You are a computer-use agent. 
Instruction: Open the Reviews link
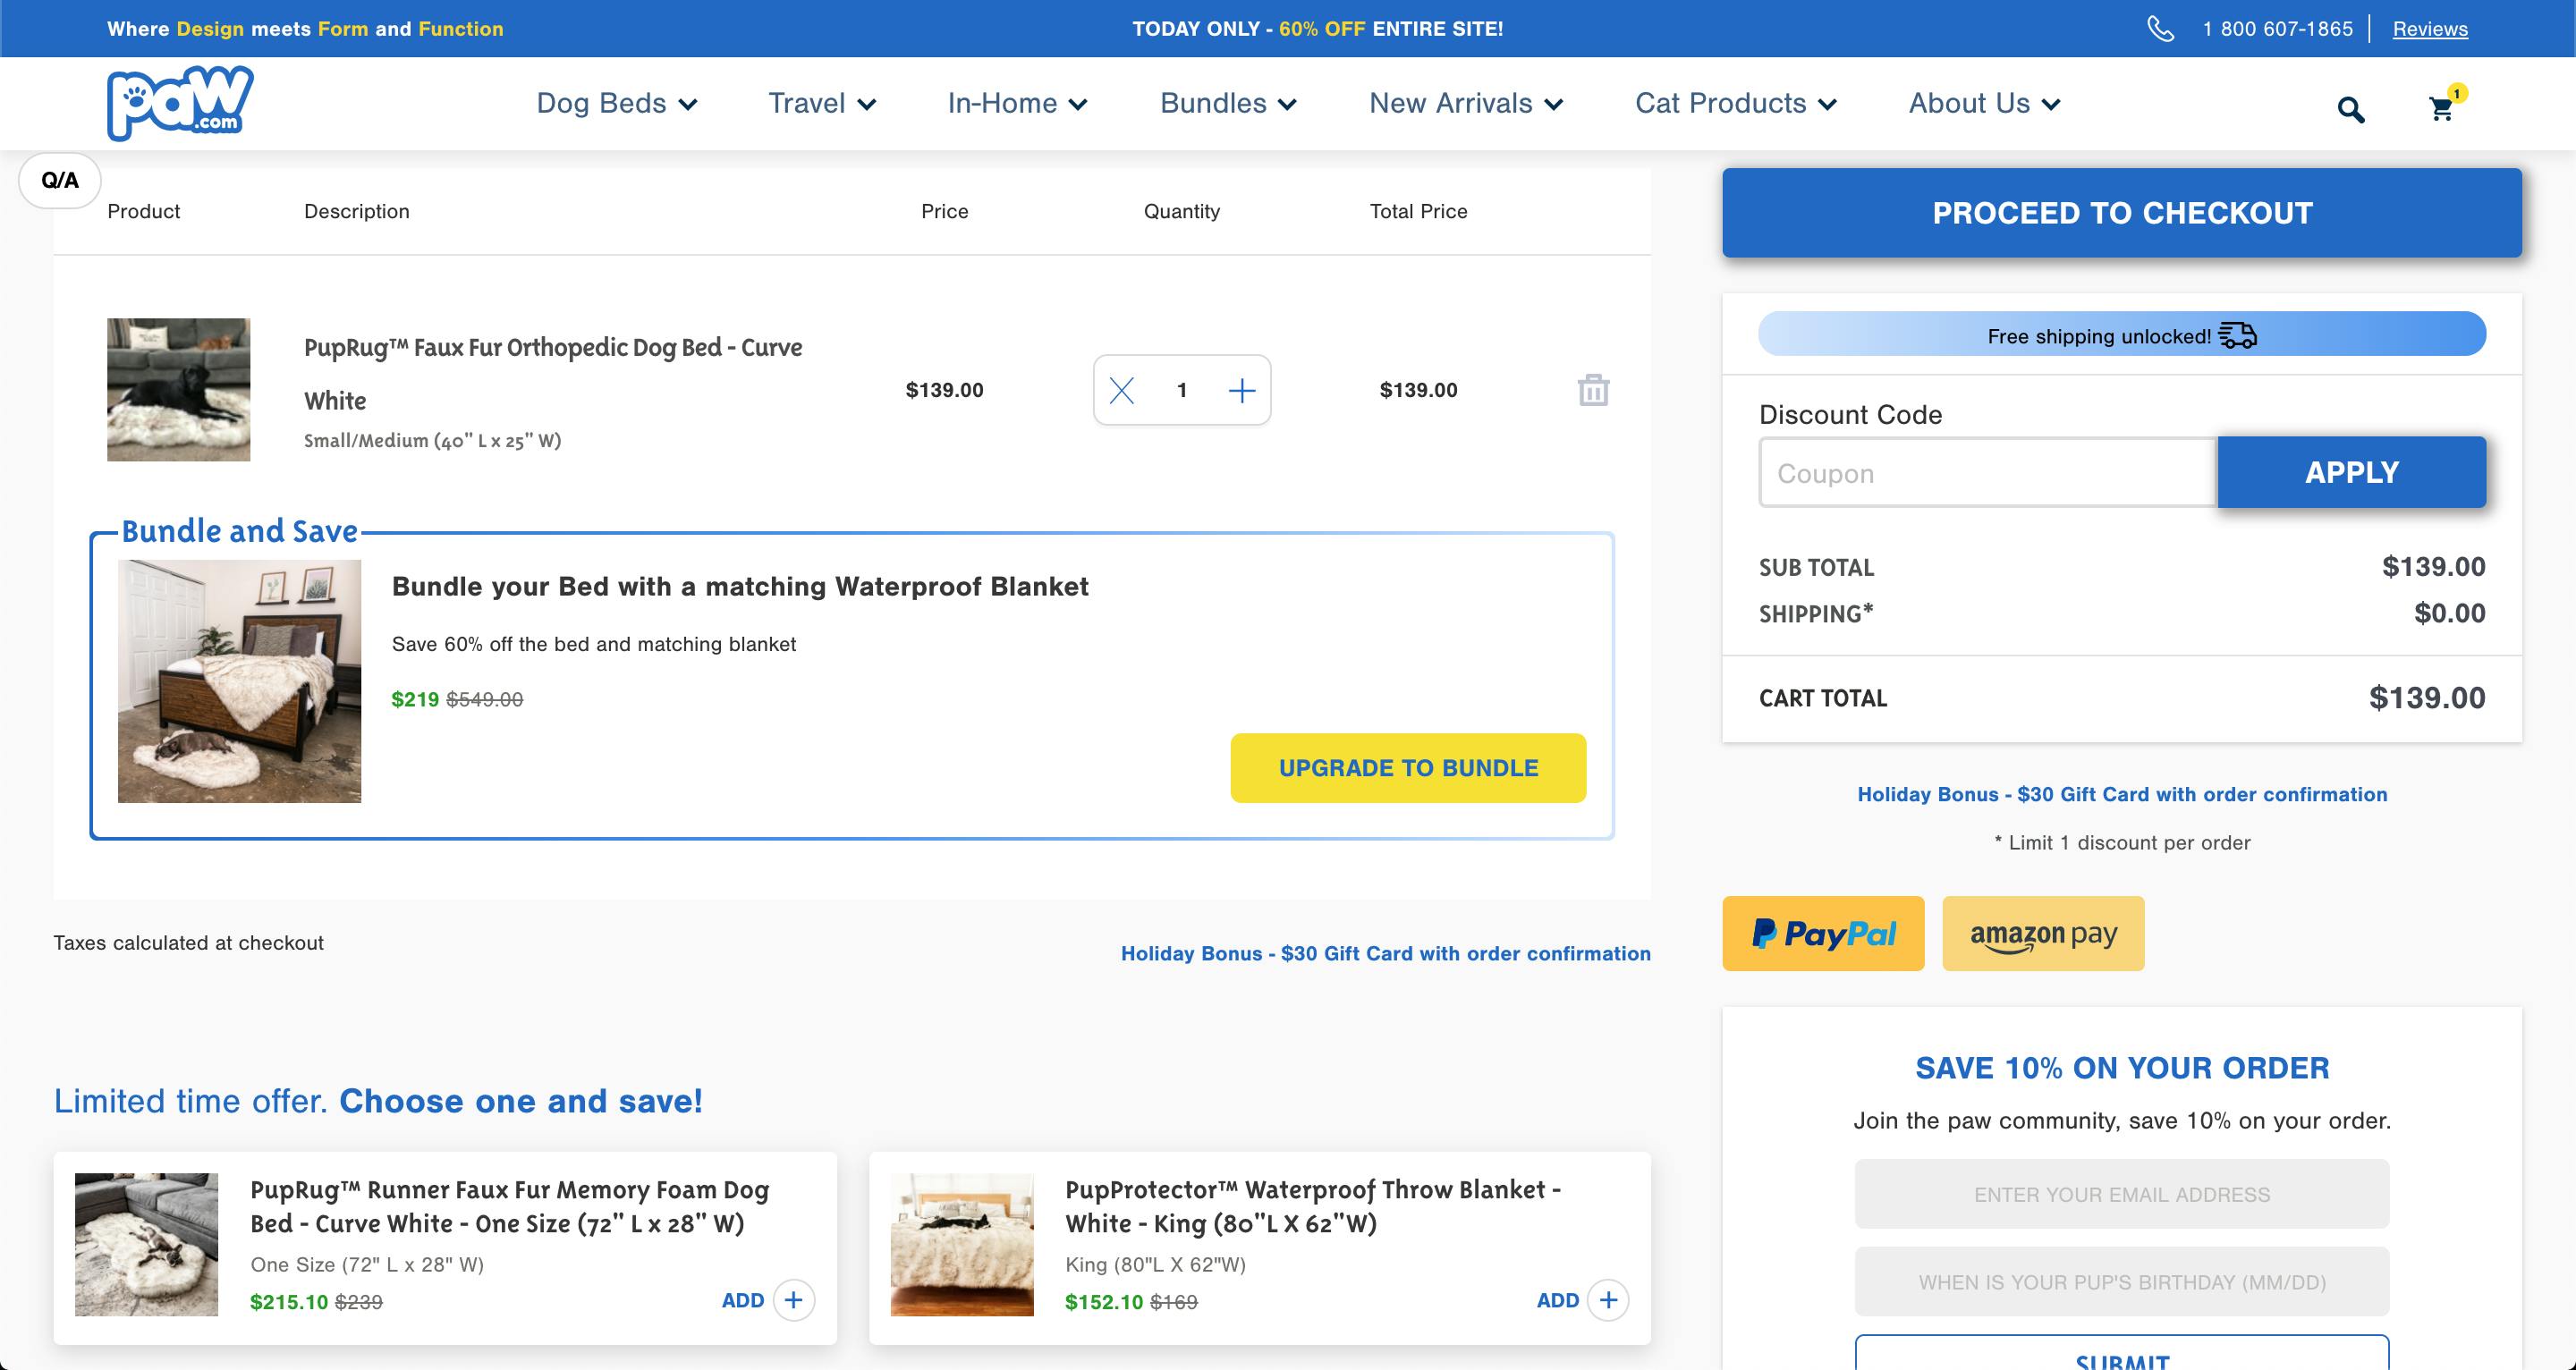click(x=2430, y=29)
